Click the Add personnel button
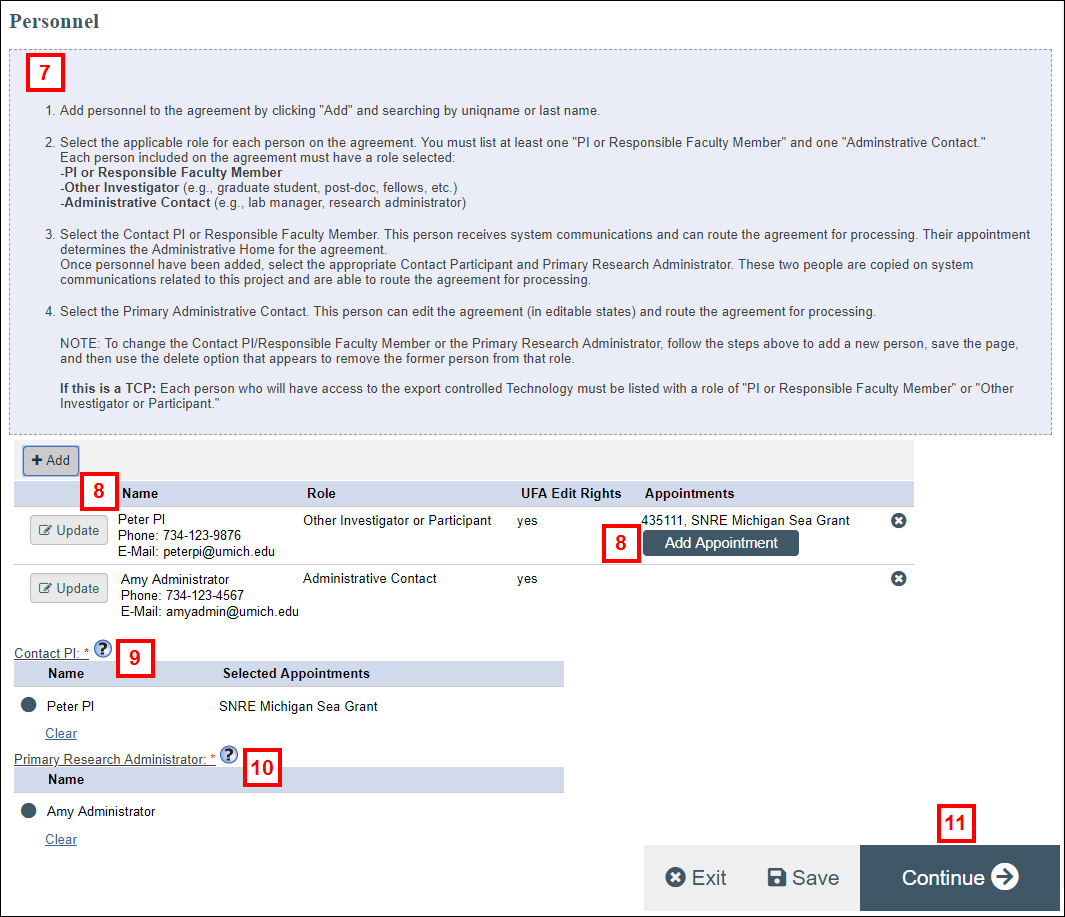Image resolution: width=1065 pixels, height=917 pixels. (x=51, y=461)
